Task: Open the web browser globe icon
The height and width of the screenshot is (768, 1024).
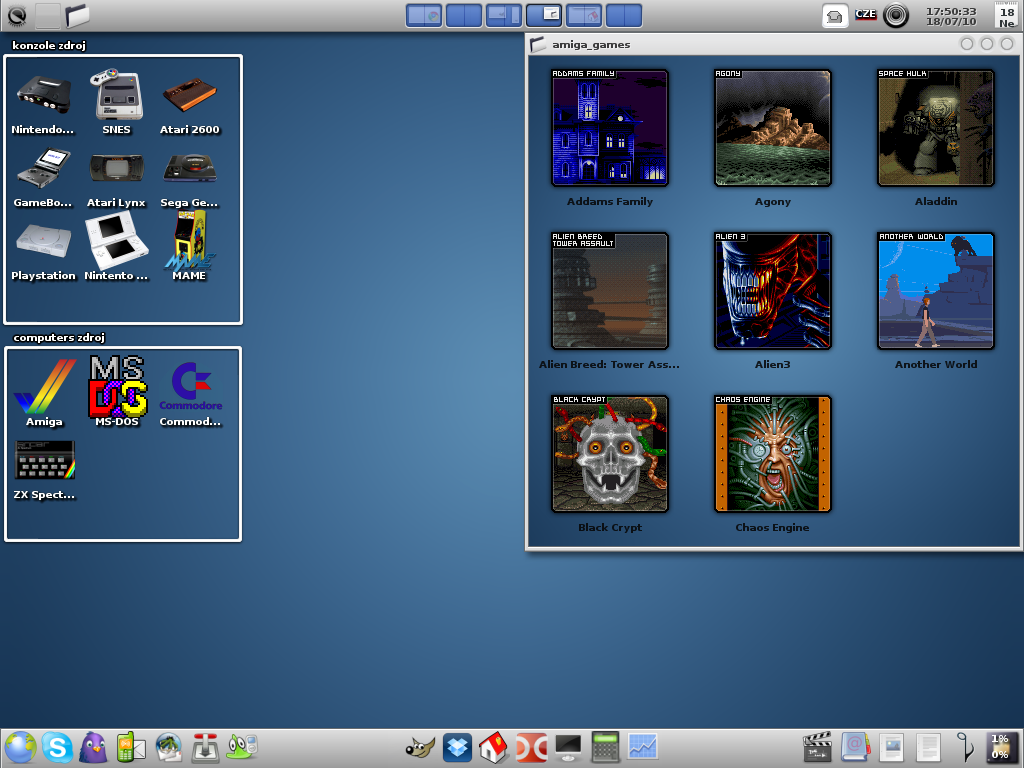Action: 20,747
